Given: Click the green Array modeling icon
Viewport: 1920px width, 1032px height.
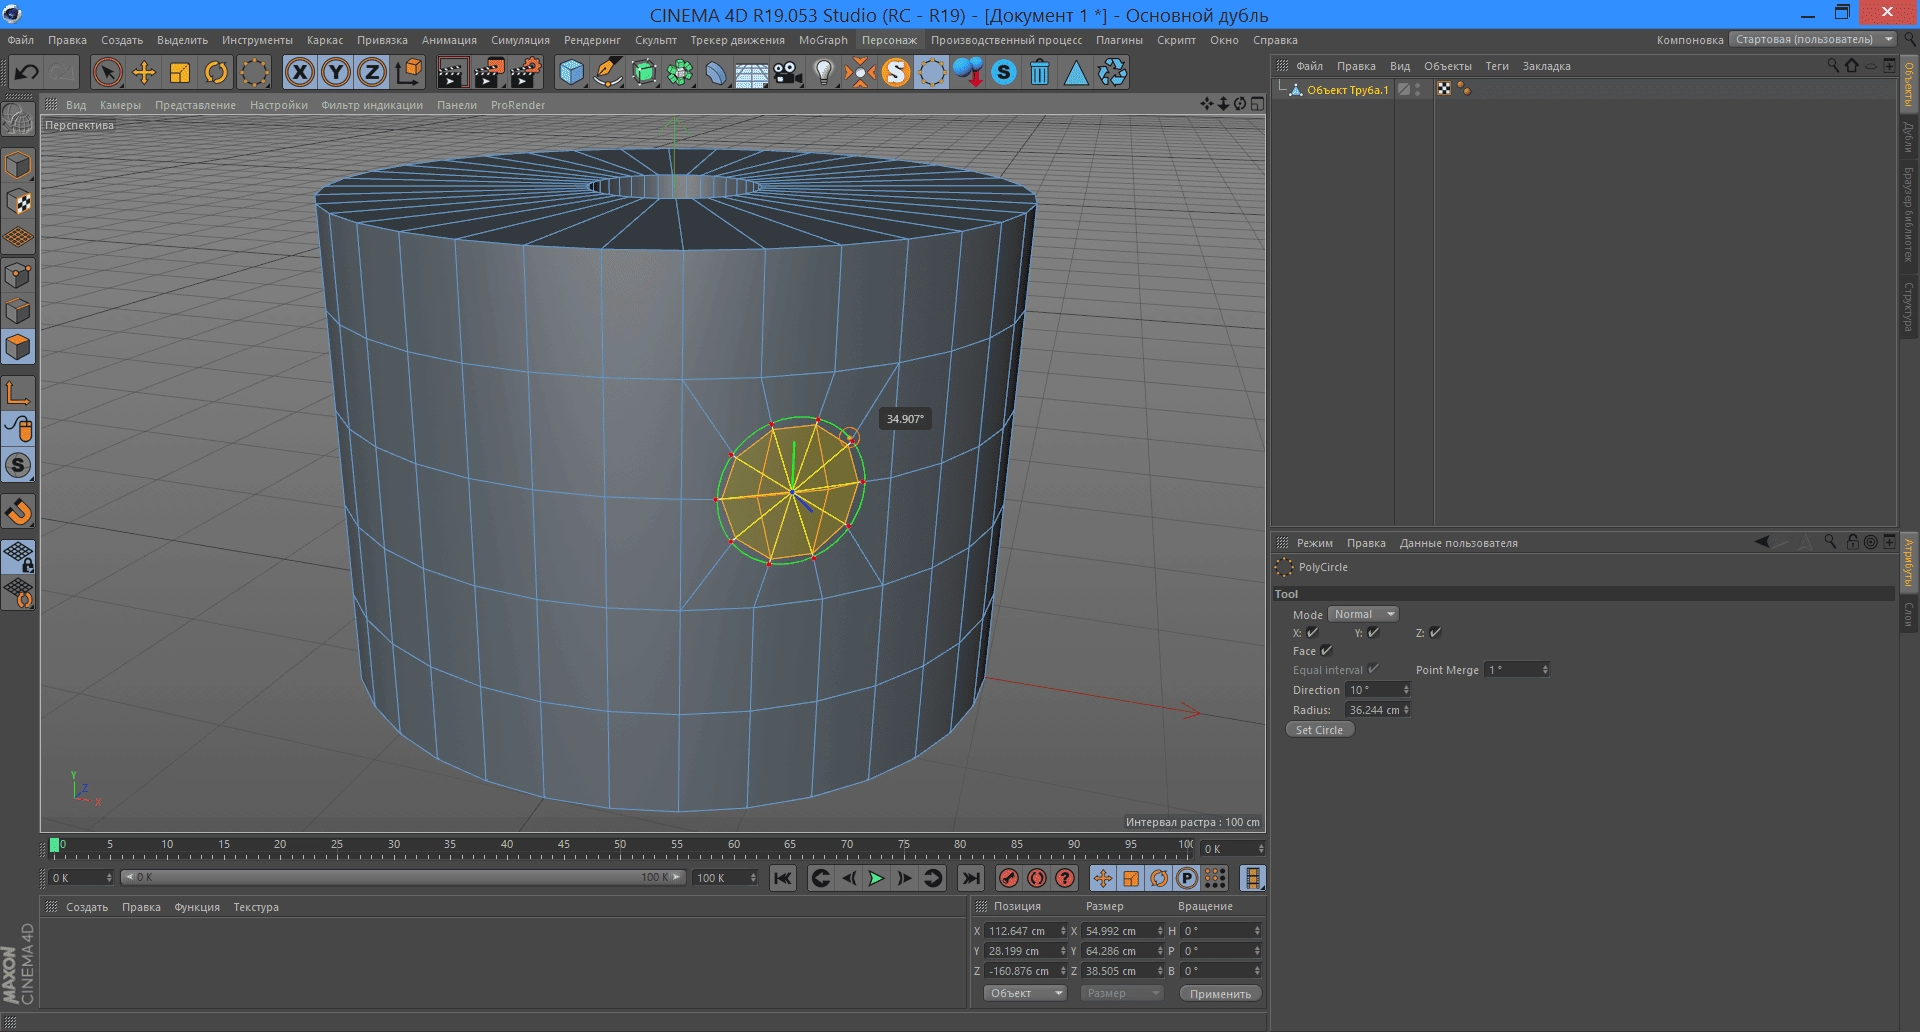Looking at the screenshot, I should click(680, 72).
